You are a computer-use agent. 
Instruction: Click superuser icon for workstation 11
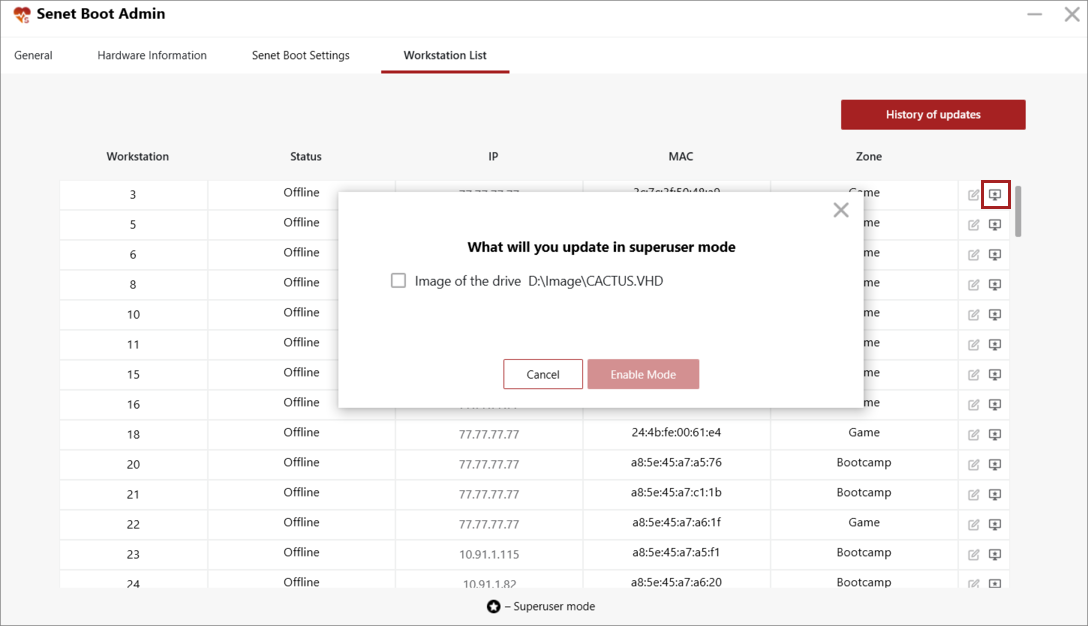tap(995, 345)
